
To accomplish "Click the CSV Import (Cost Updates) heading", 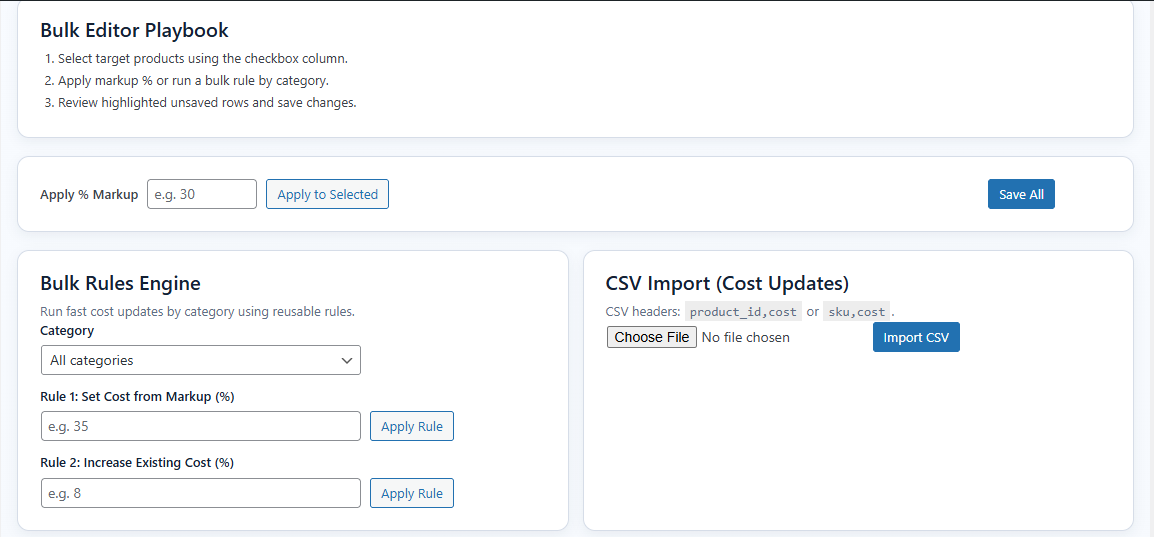I will click(727, 283).
